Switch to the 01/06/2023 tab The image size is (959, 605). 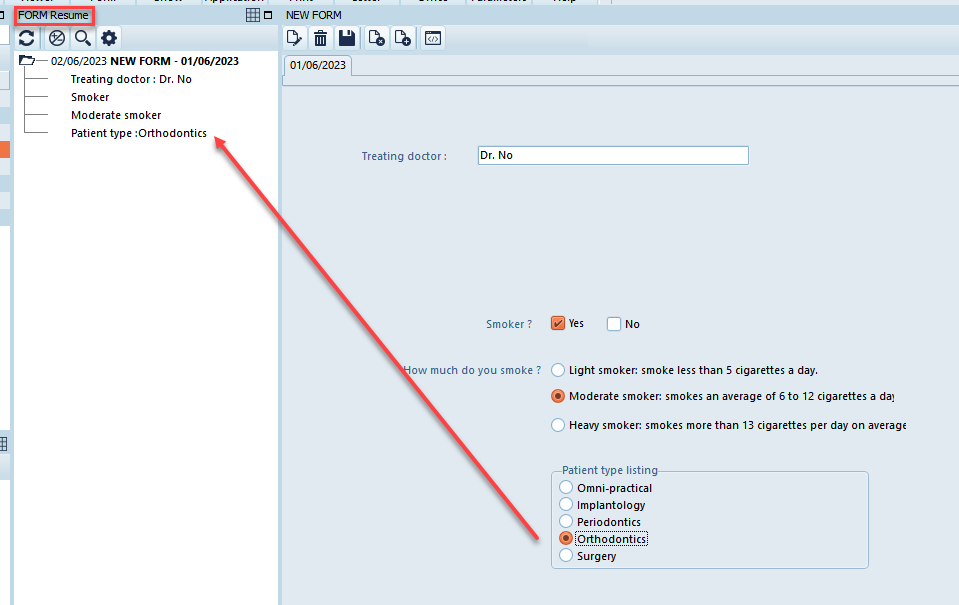click(x=318, y=65)
